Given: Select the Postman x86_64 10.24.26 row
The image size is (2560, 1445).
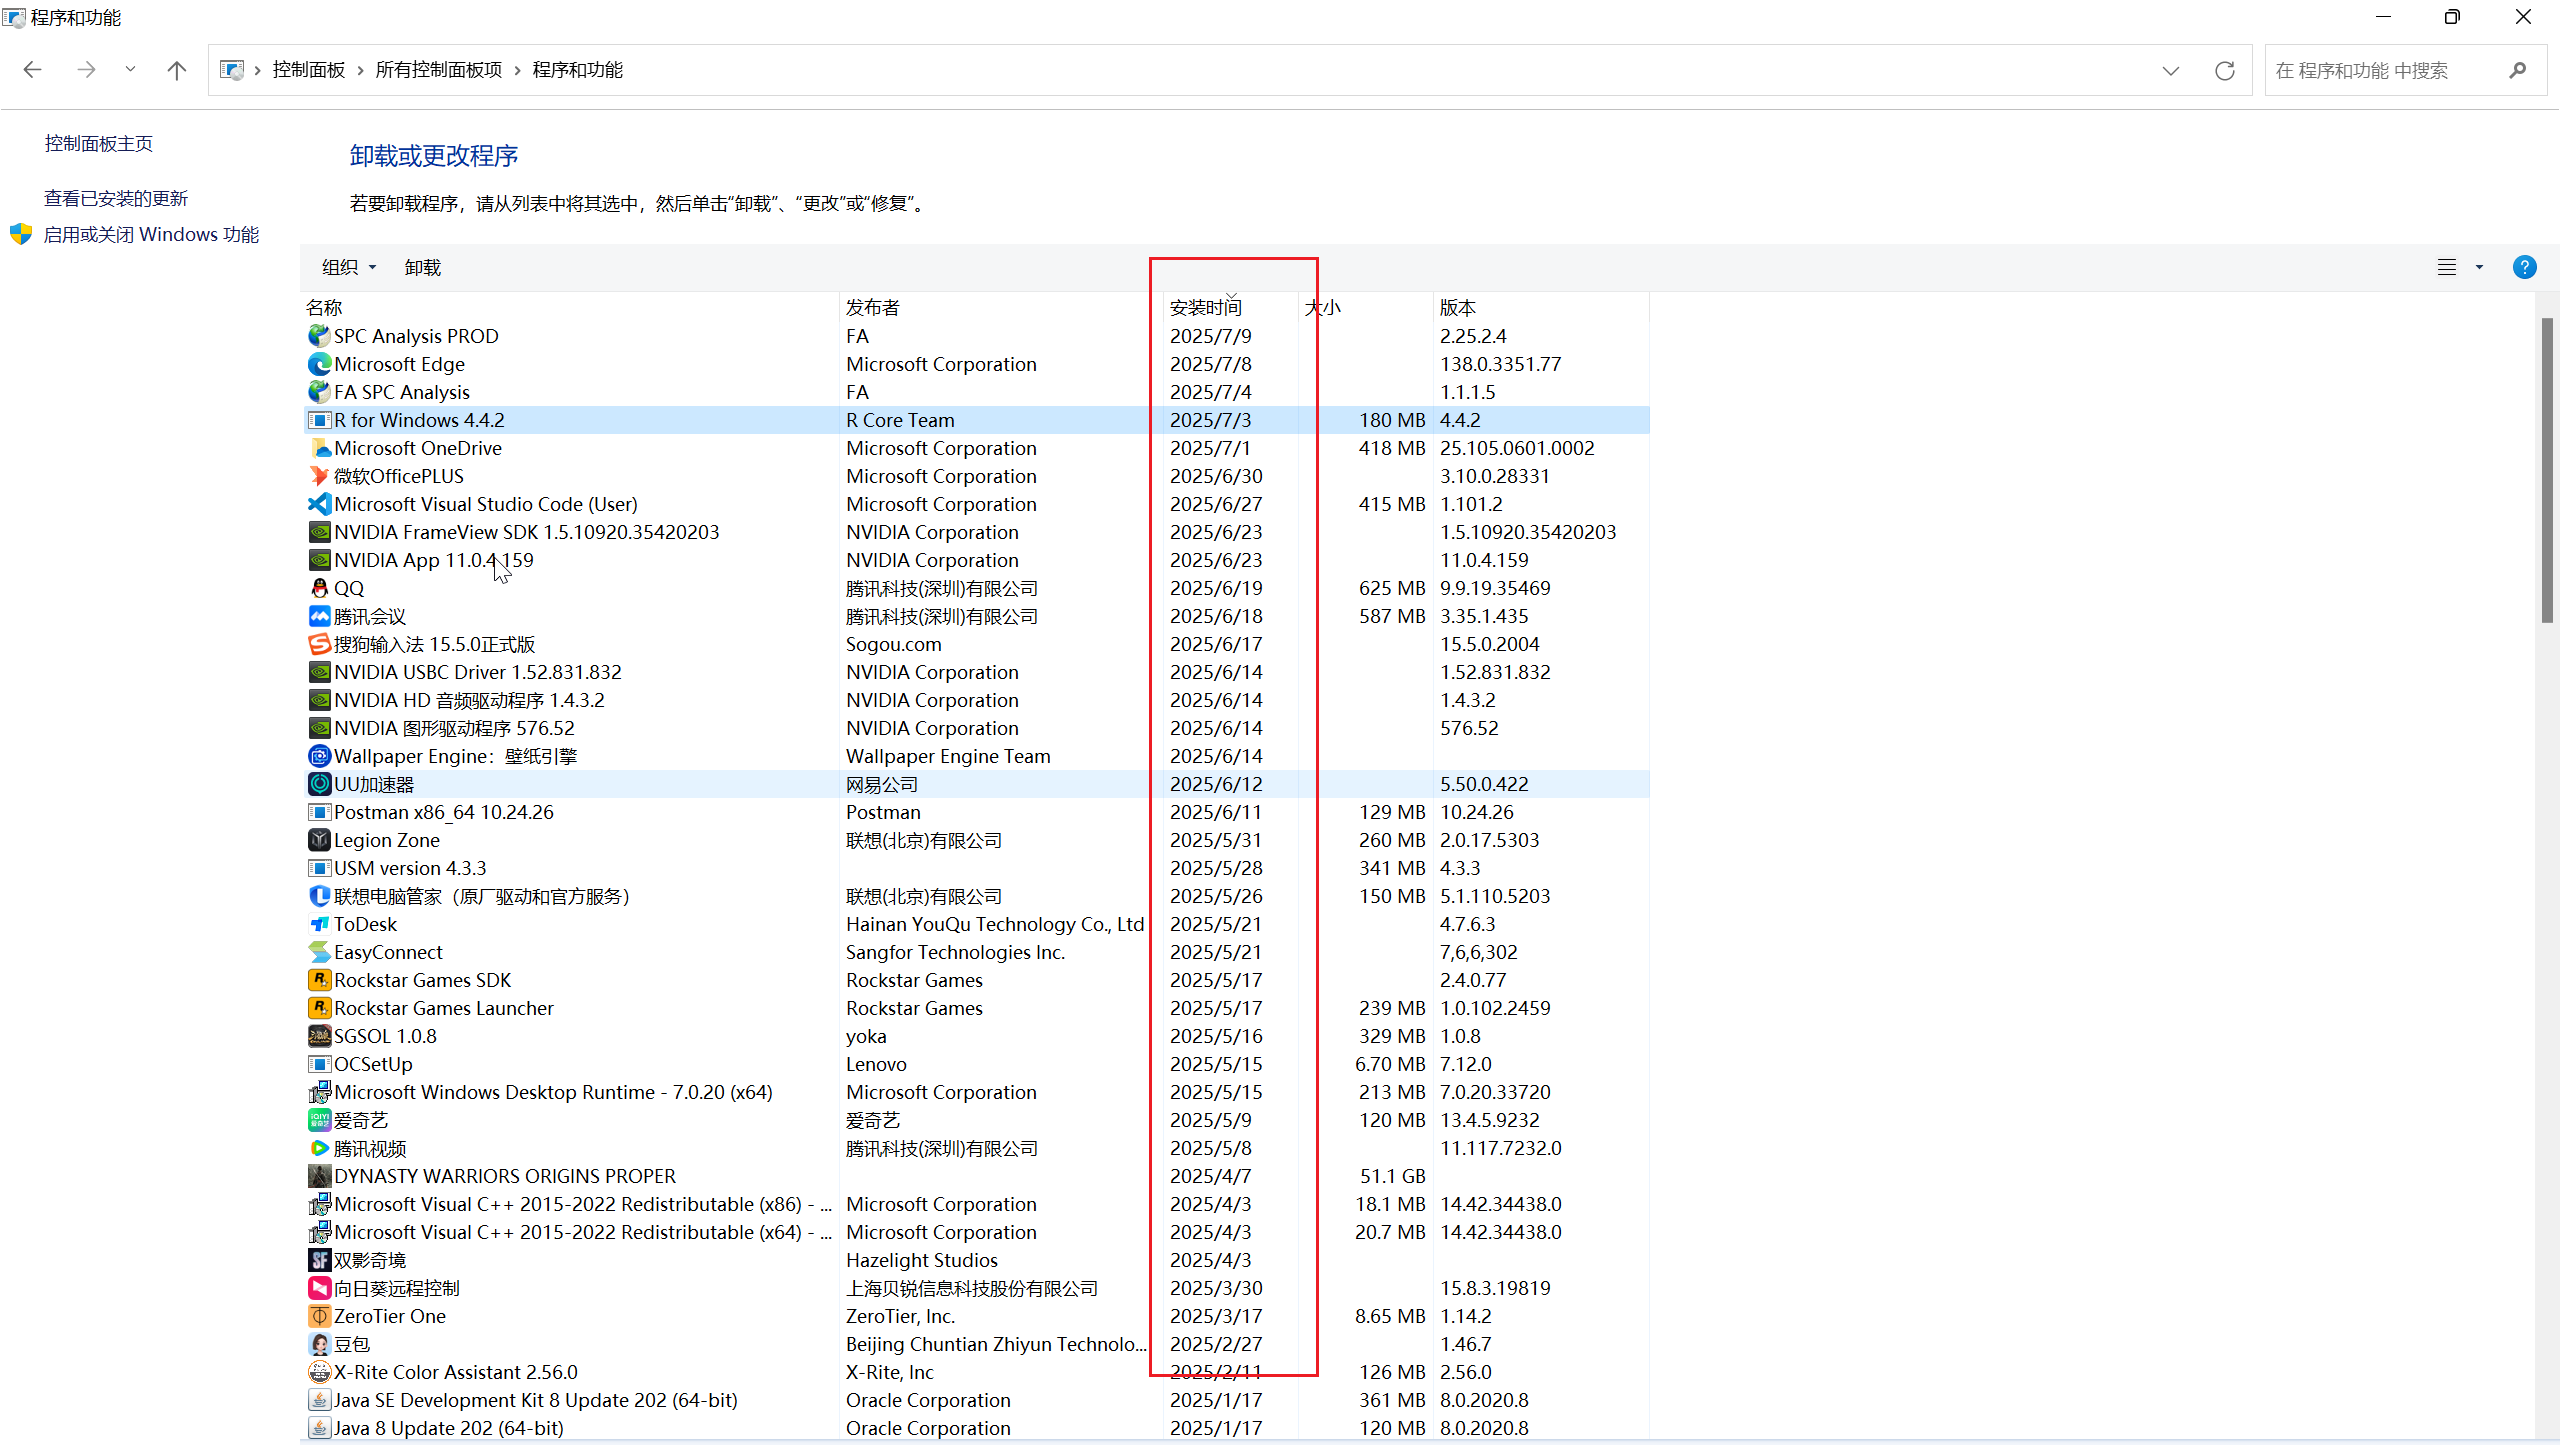Looking at the screenshot, I should tap(976, 812).
